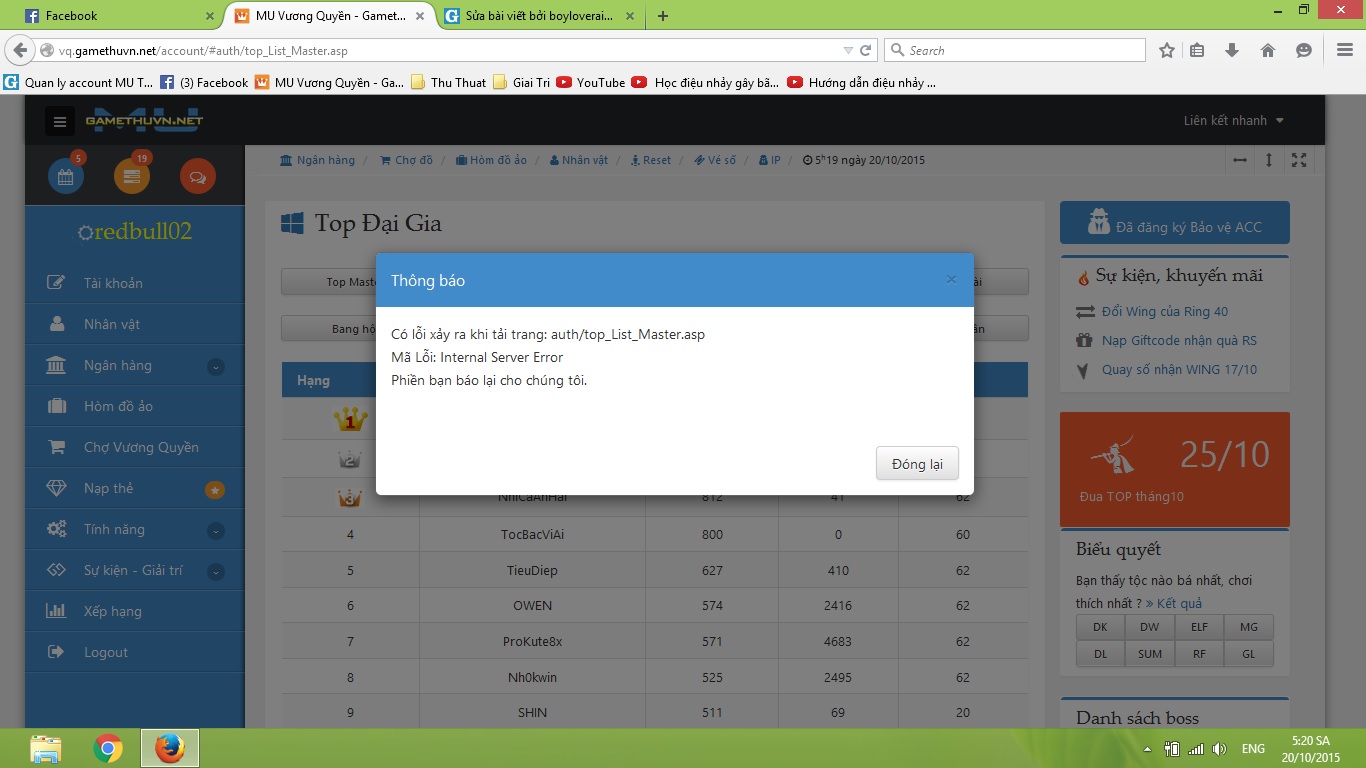Vote for the ELF class option

[1199, 627]
